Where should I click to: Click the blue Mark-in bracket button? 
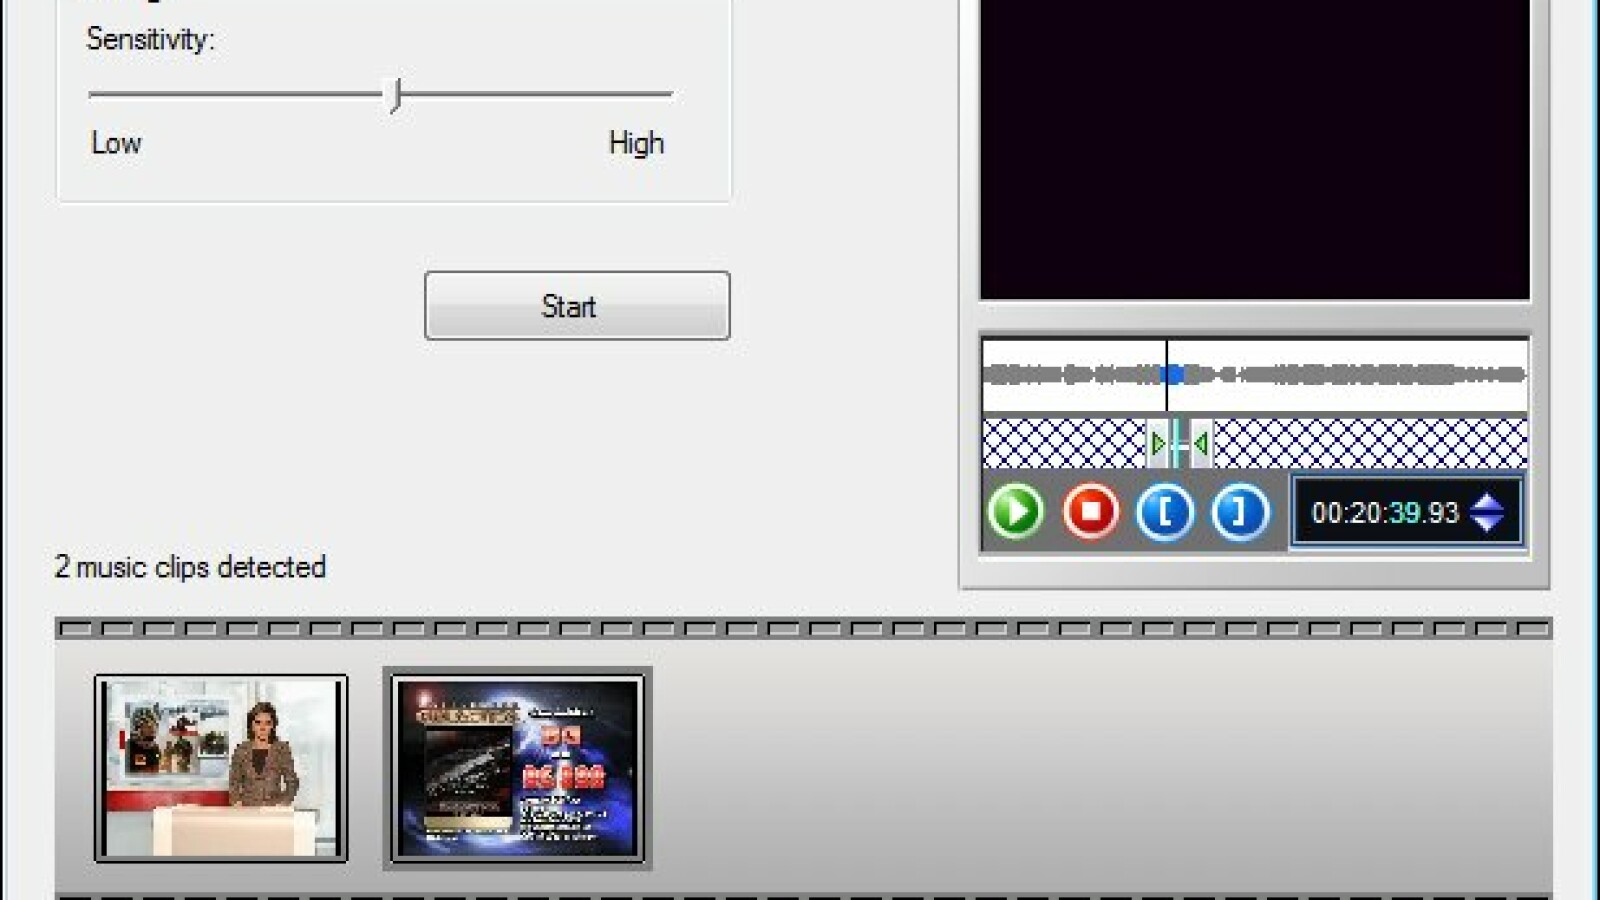pos(1164,512)
